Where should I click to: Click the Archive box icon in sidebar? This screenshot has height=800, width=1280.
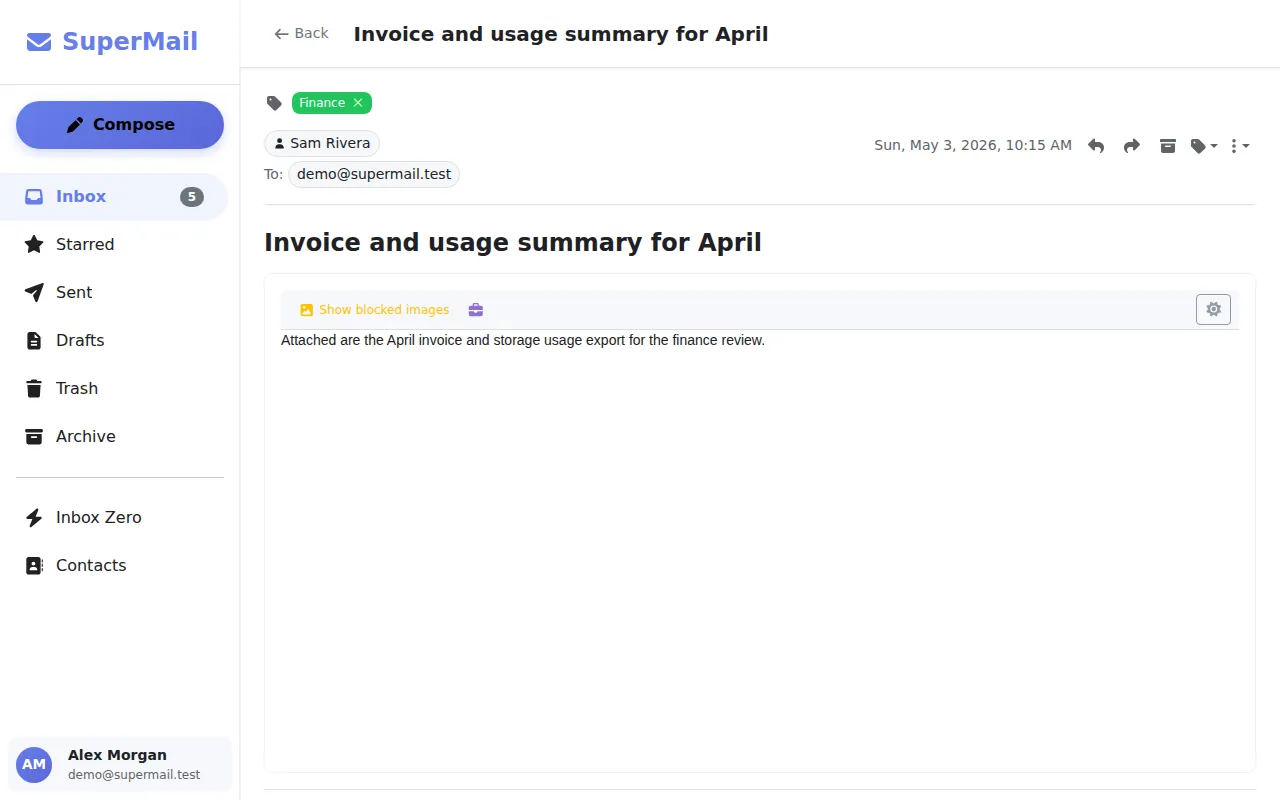(34, 437)
